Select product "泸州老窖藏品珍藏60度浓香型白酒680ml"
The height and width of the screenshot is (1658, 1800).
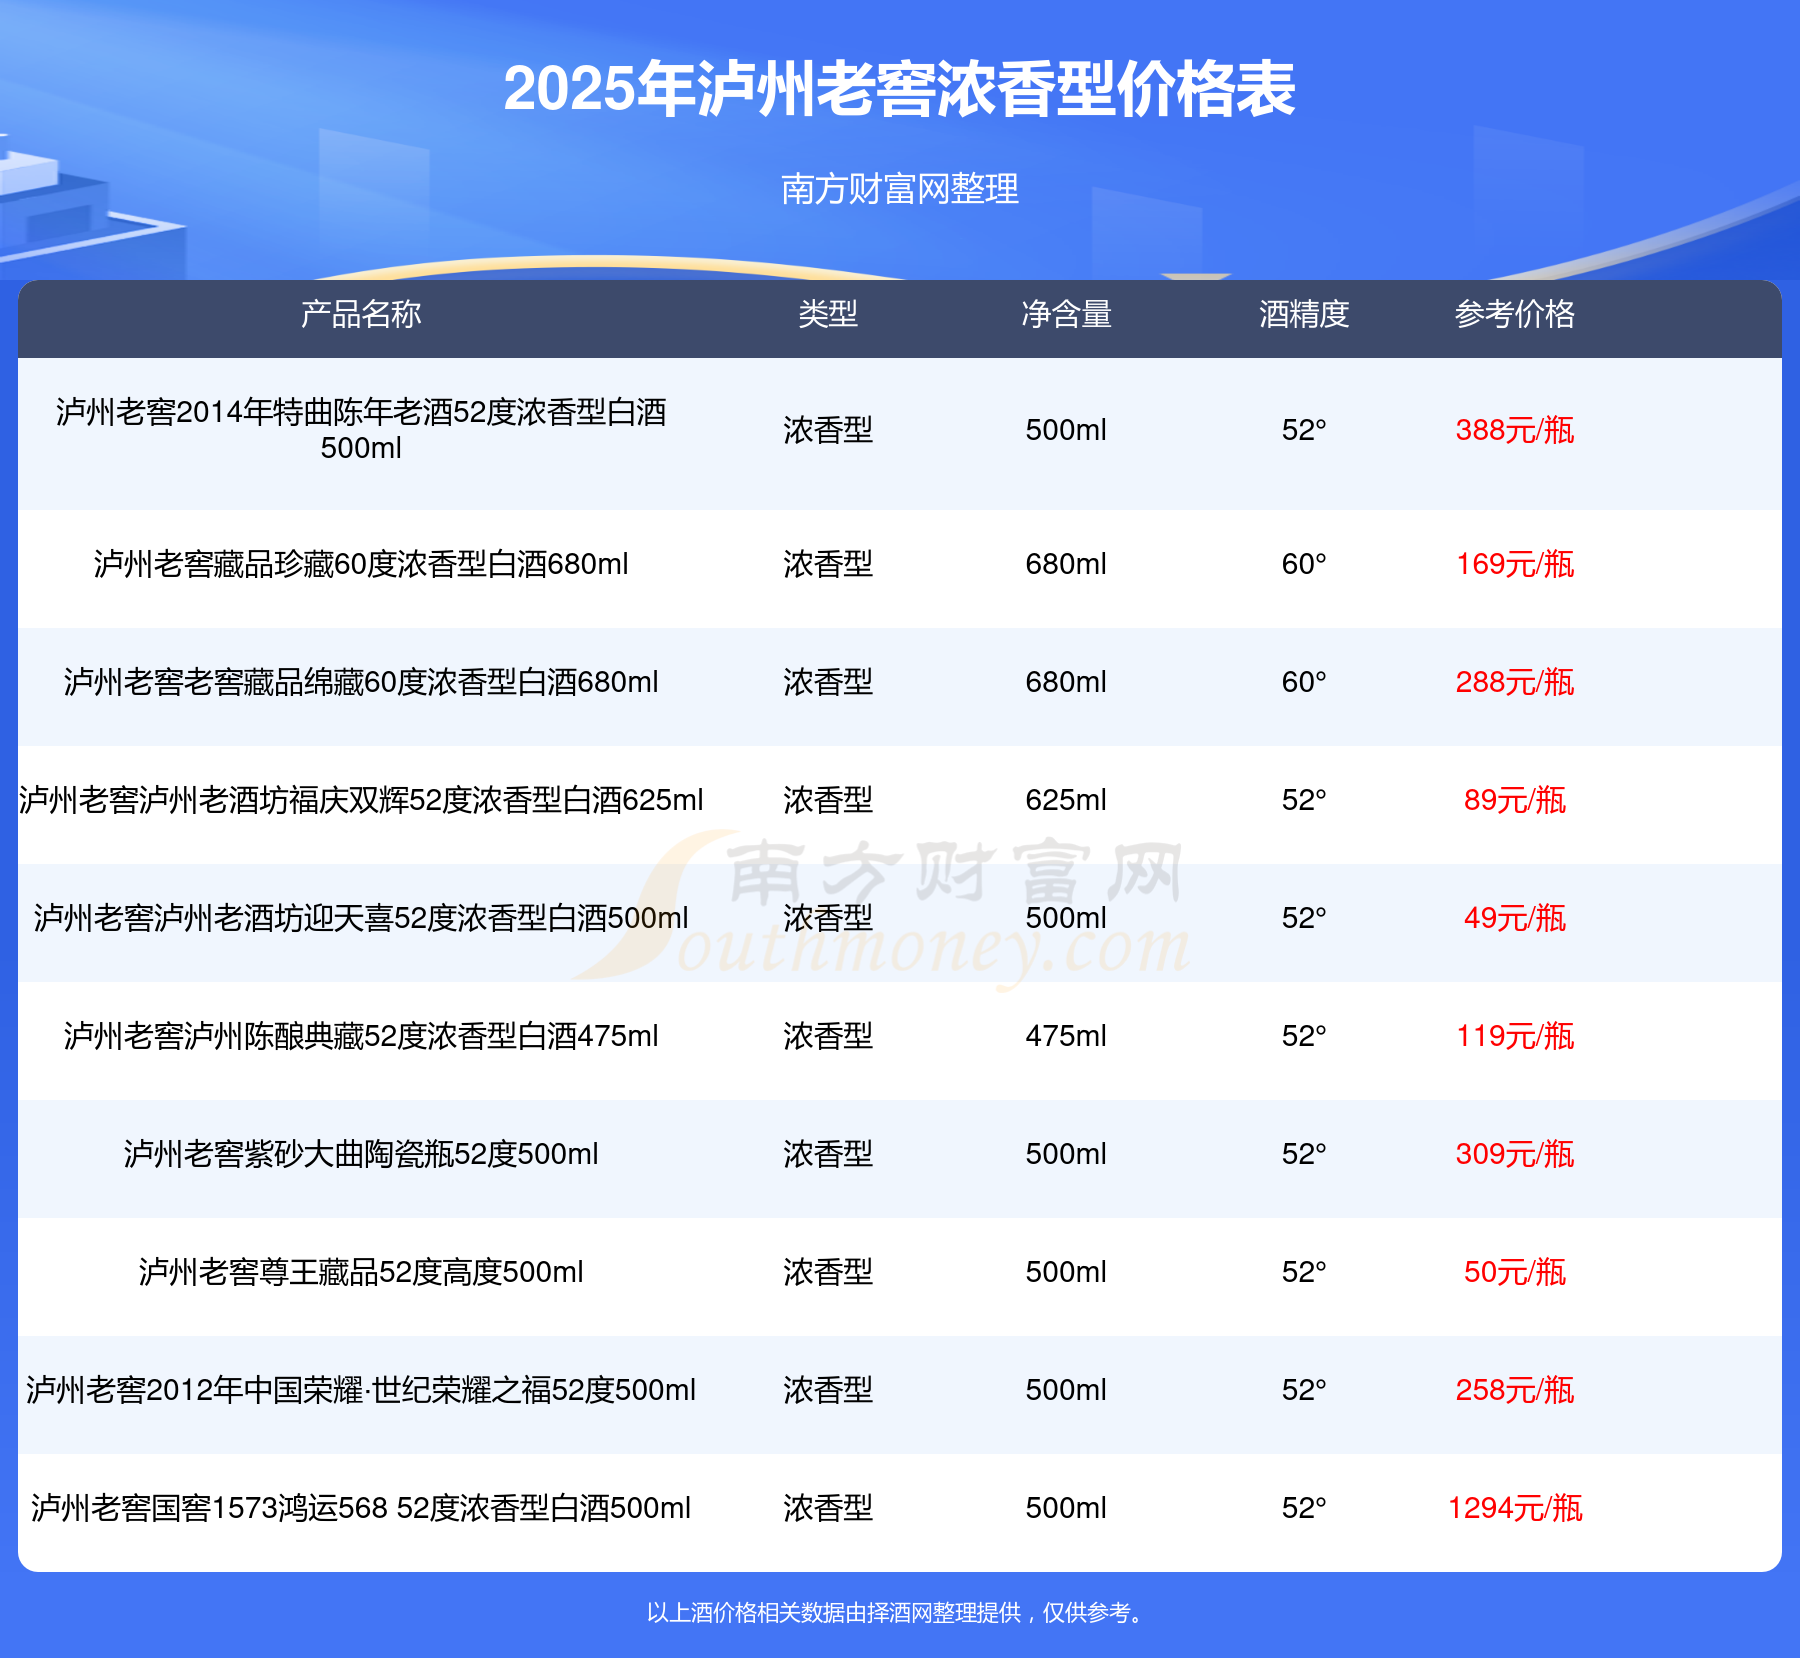pos(361,564)
